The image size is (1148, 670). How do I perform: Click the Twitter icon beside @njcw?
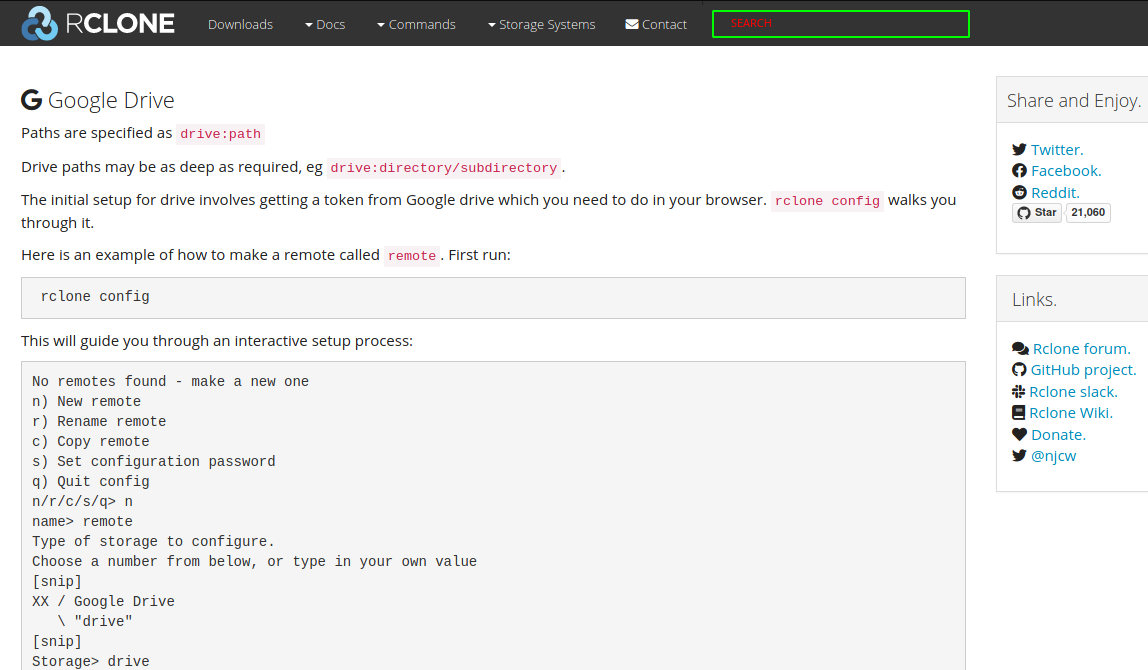click(1019, 455)
